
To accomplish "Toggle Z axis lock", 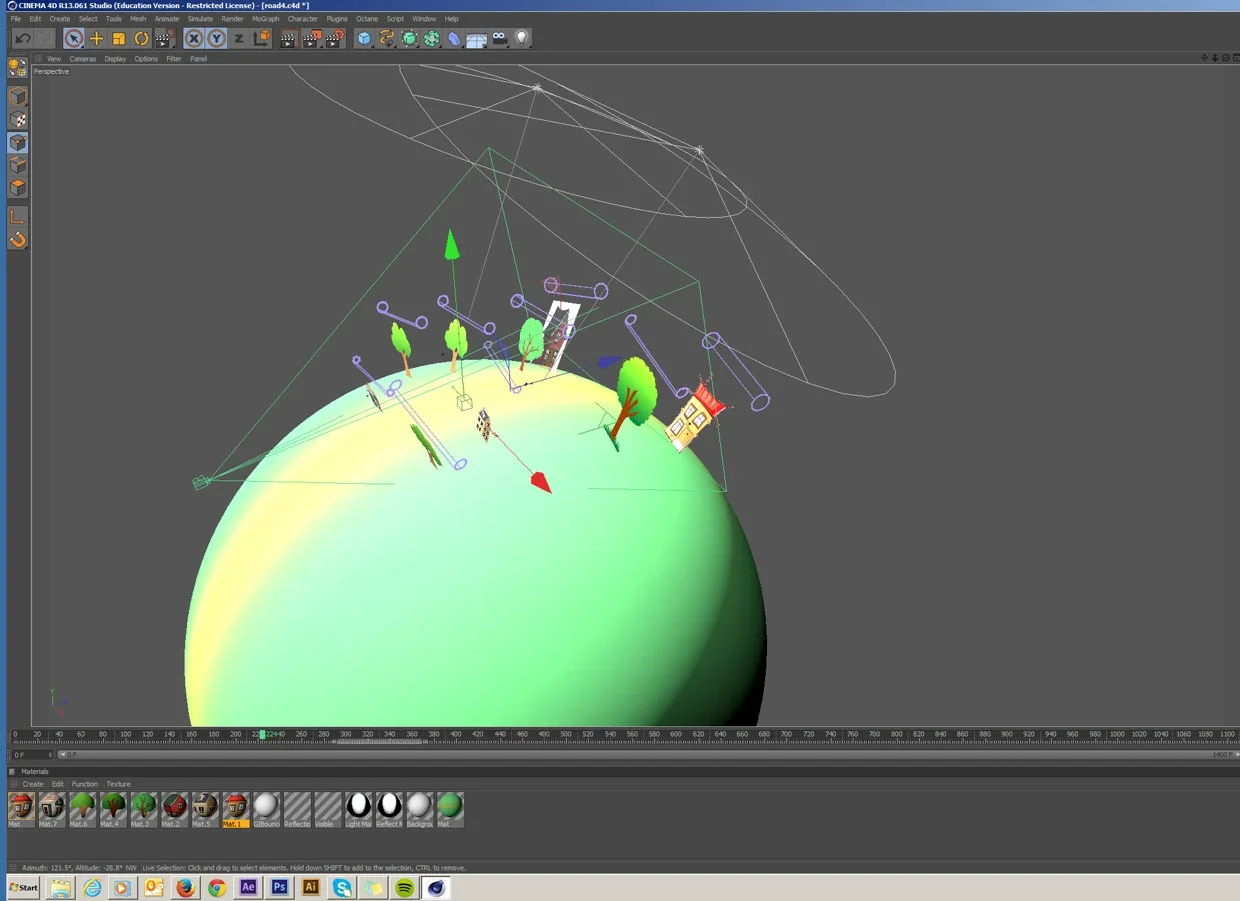I will 238,38.
